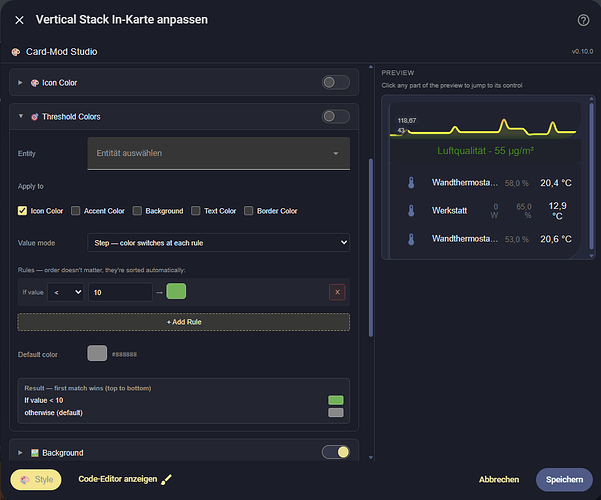601x500 pixels.
Task: Click the Threshold Colors target icon
Action: click(x=35, y=117)
